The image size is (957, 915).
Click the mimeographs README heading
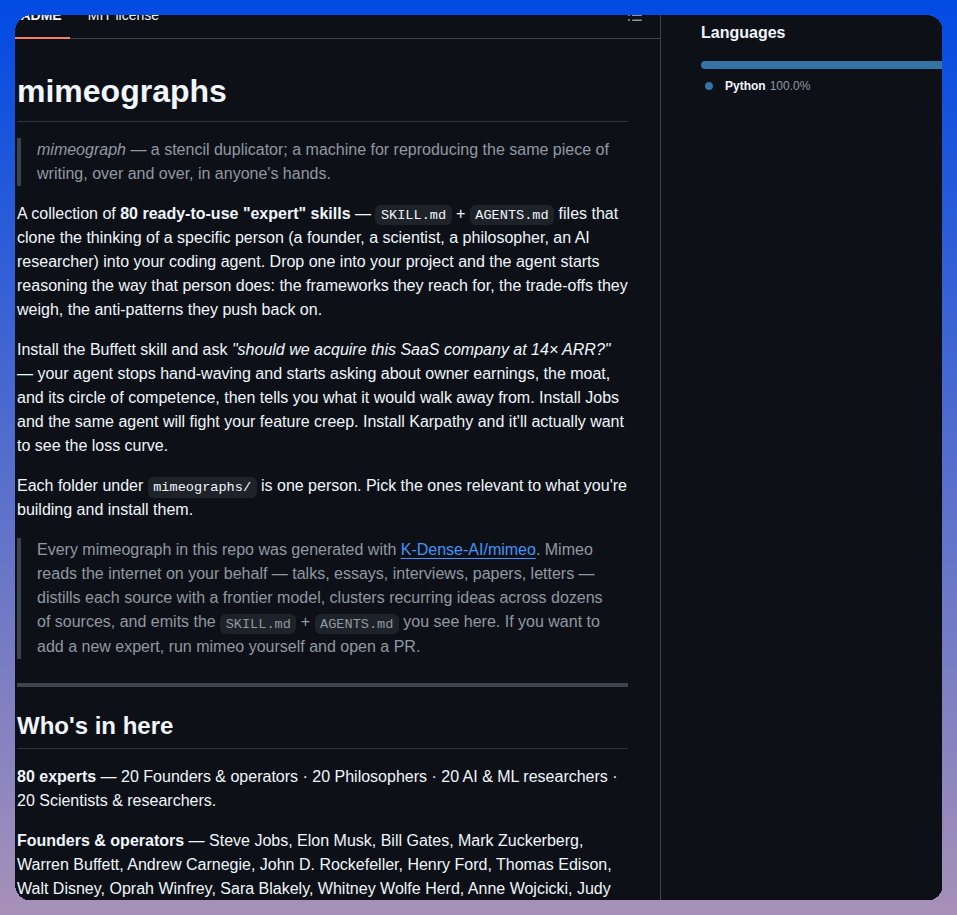click(x=121, y=92)
